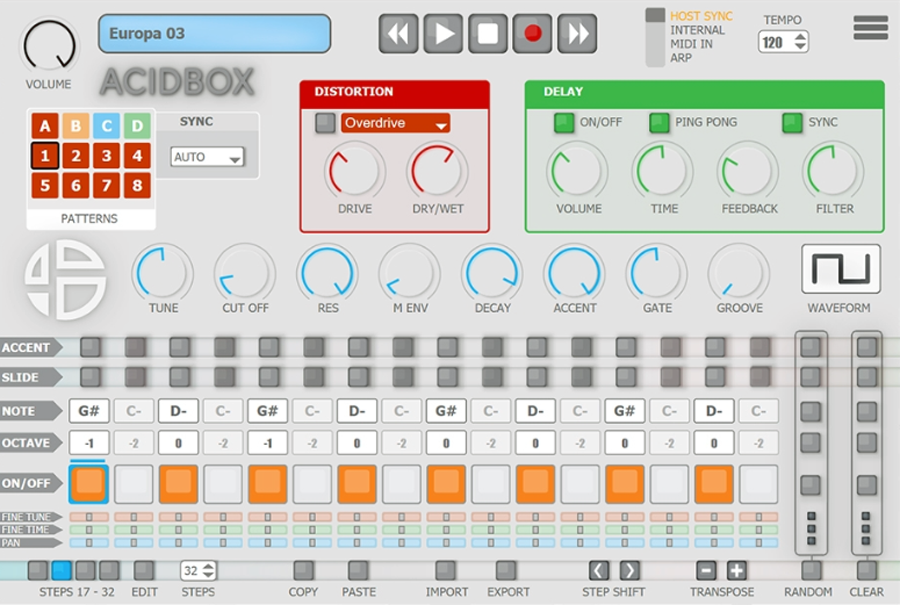This screenshot has width=900, height=605.
Task: Select pattern bank D
Action: (137, 126)
